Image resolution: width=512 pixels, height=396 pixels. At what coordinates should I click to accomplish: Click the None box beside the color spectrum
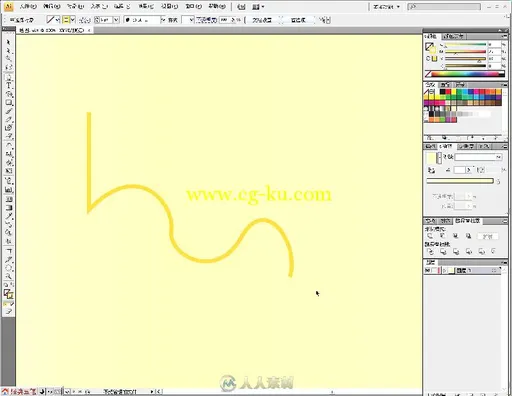coord(428,74)
